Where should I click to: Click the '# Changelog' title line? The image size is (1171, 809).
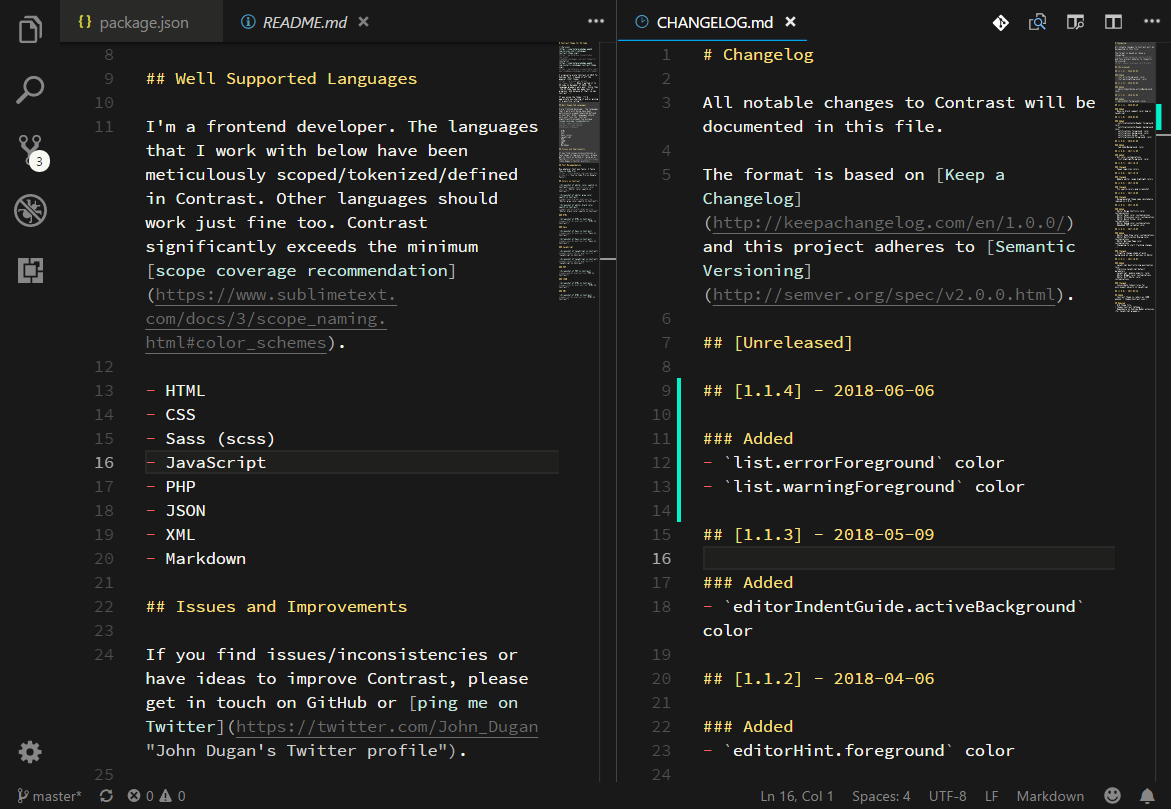(758, 55)
